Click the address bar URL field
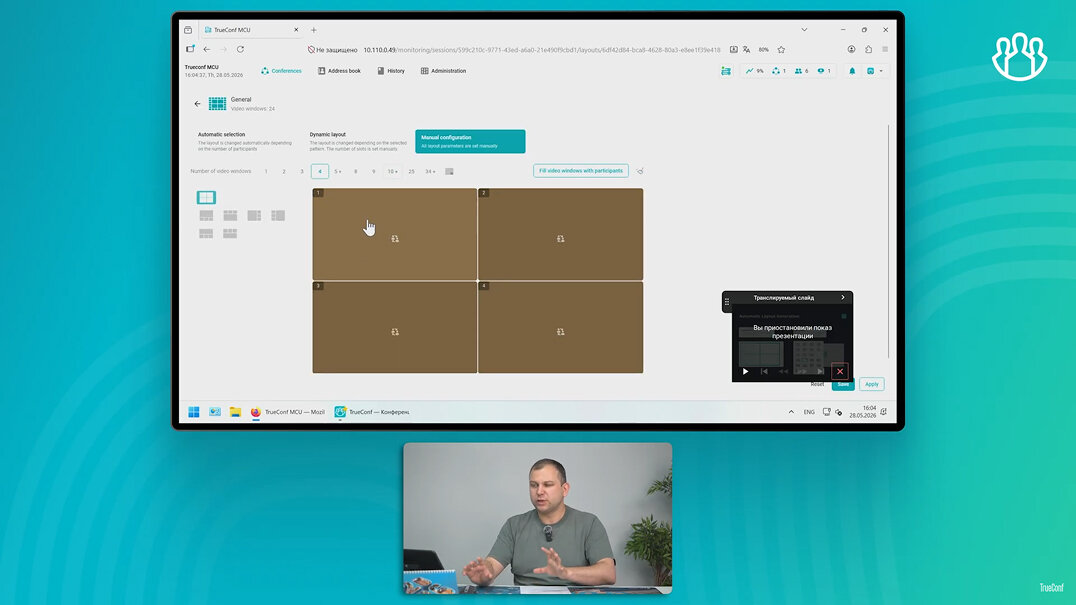Screen dimensions: 1076x605 (x=542, y=49)
